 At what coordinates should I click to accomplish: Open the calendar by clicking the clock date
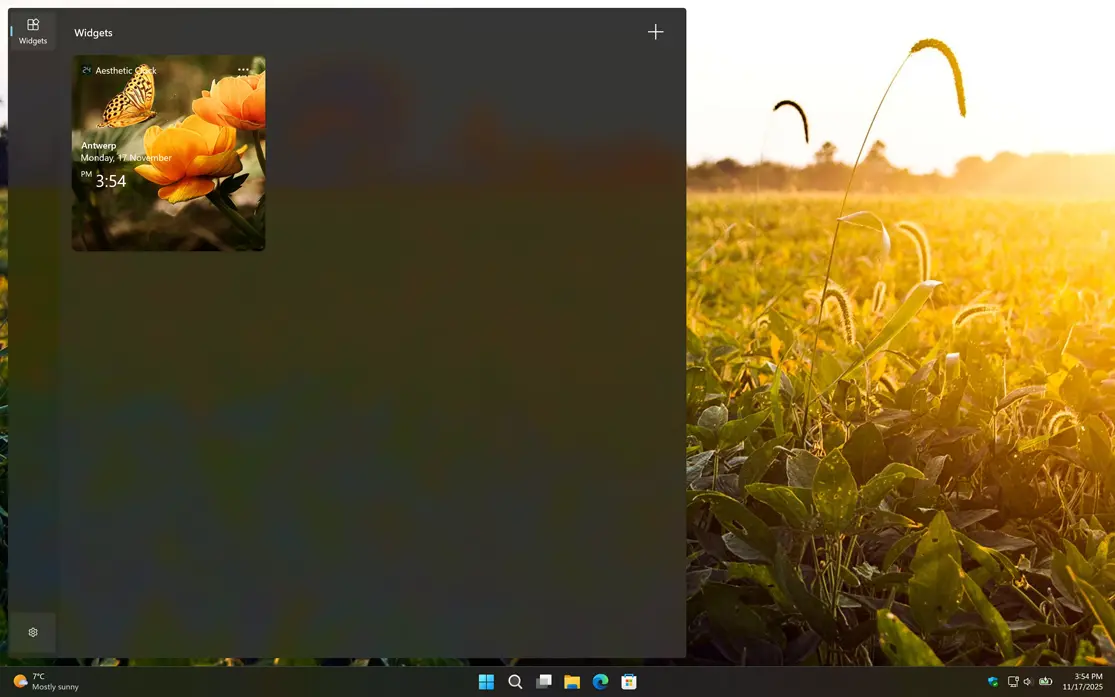coord(1084,682)
